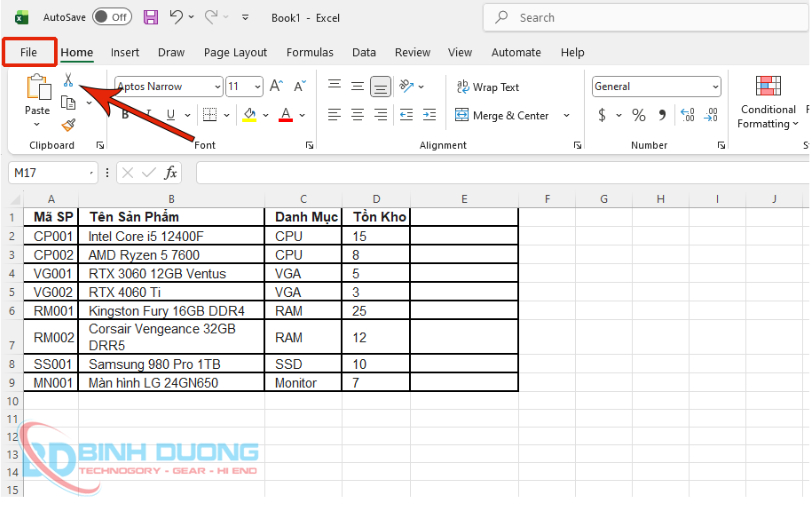Decrease font size
The image size is (811, 511).
300,86
